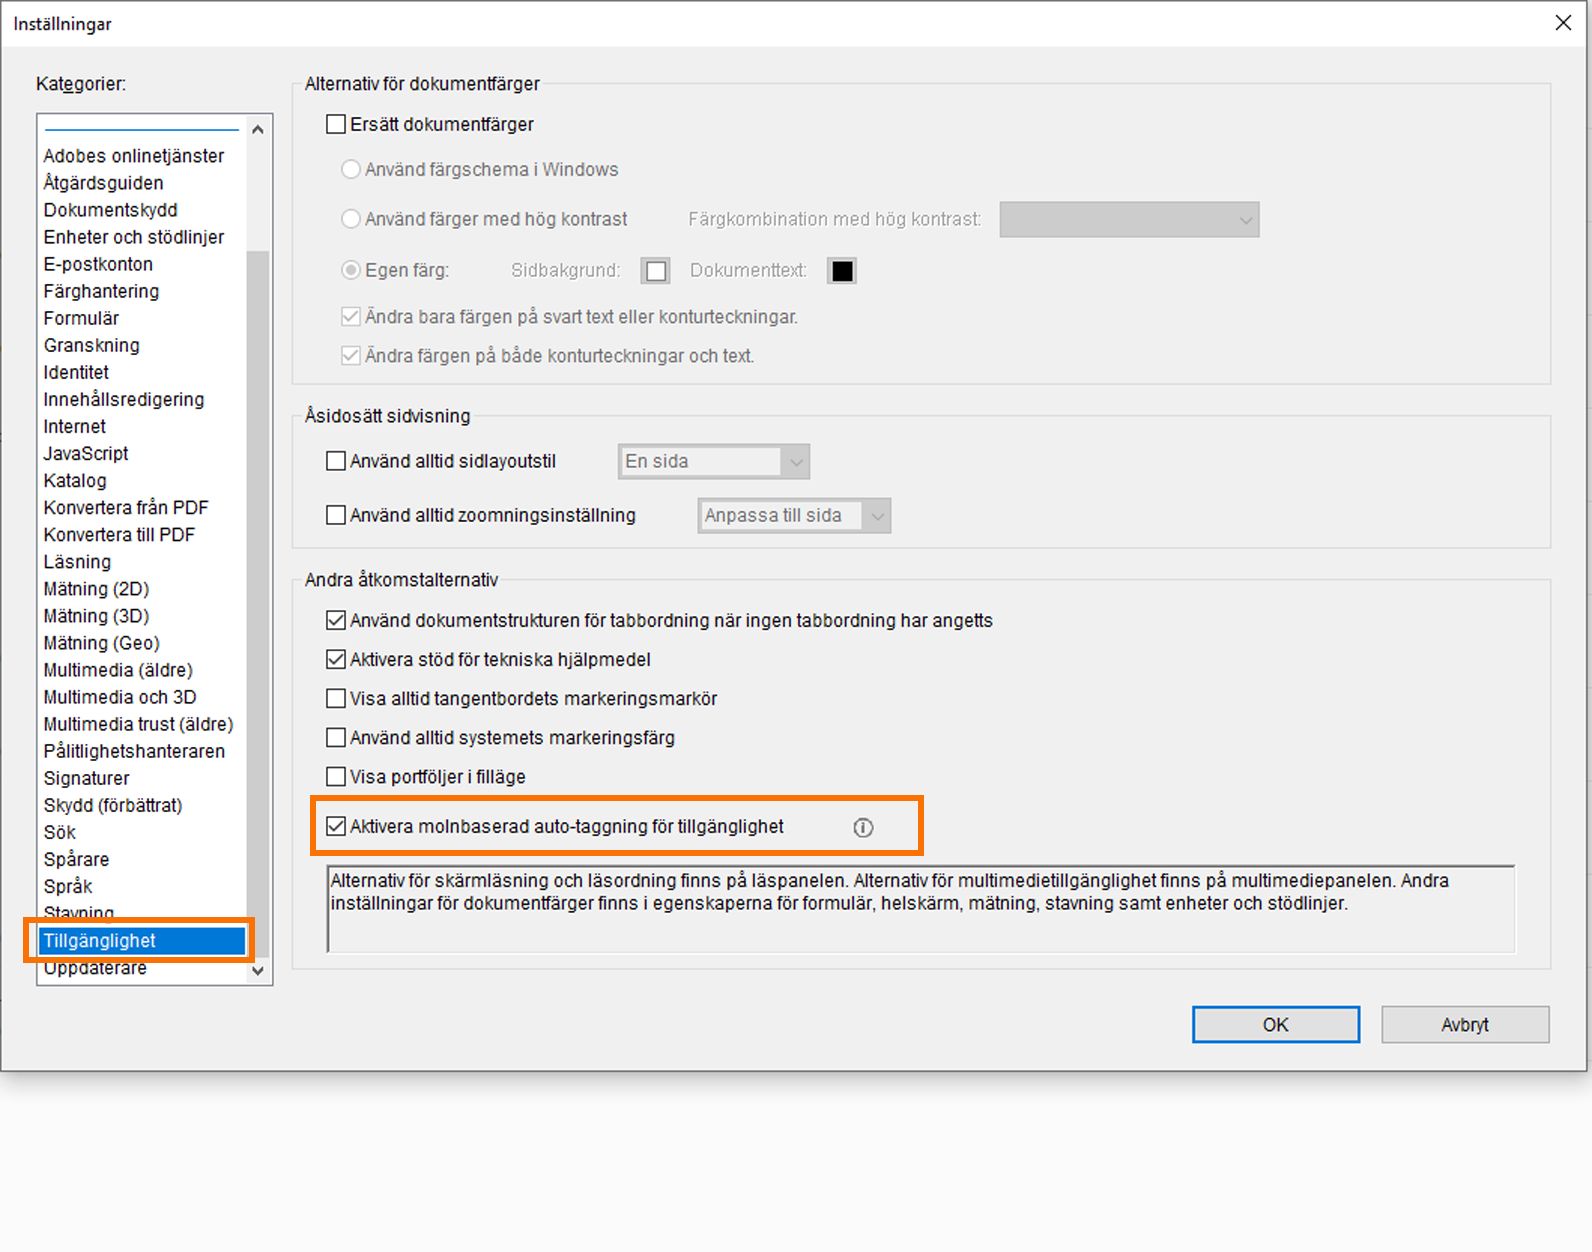Select Pålitlighetshanteraren category
This screenshot has height=1252, width=1592.
click(x=134, y=751)
